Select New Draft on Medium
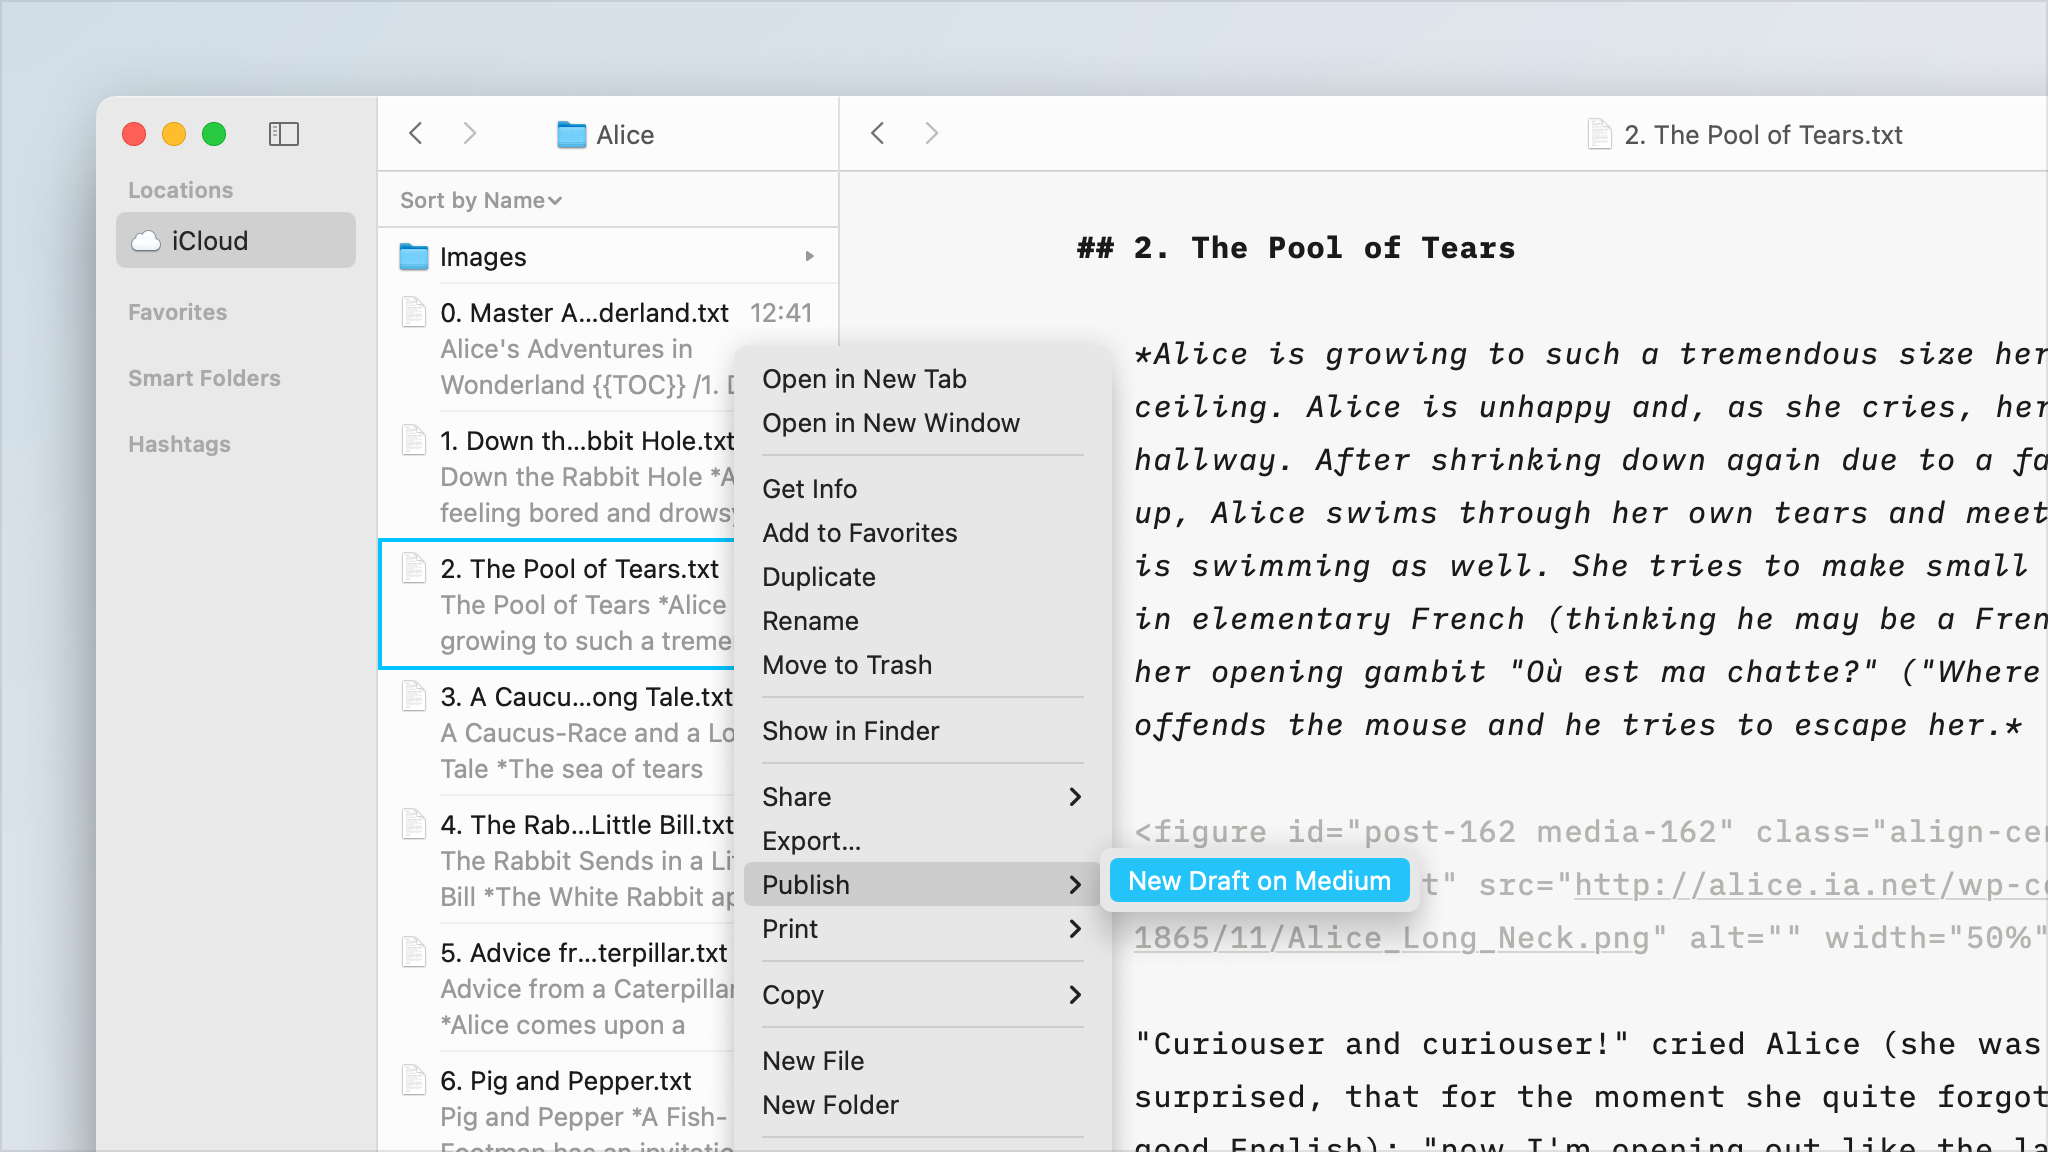This screenshot has height=1152, width=2048. tap(1259, 881)
